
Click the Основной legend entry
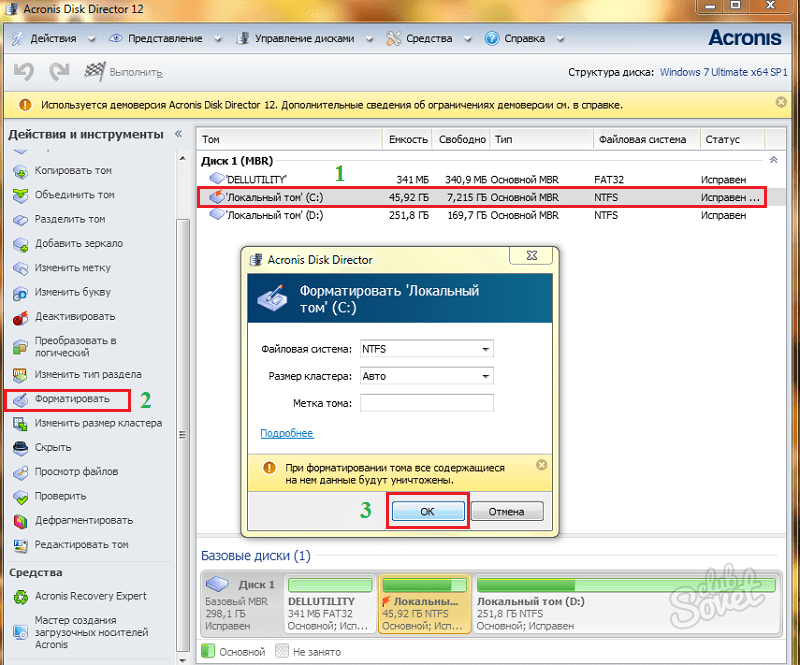[234, 652]
